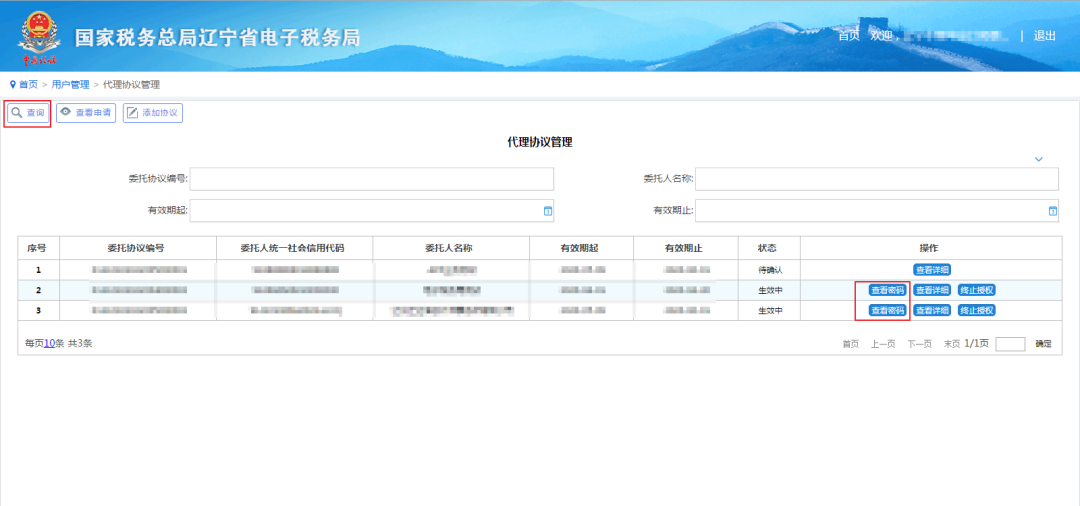The height and width of the screenshot is (506, 1080).
Task: Click 终止授权 in row 2
Action: tap(977, 291)
